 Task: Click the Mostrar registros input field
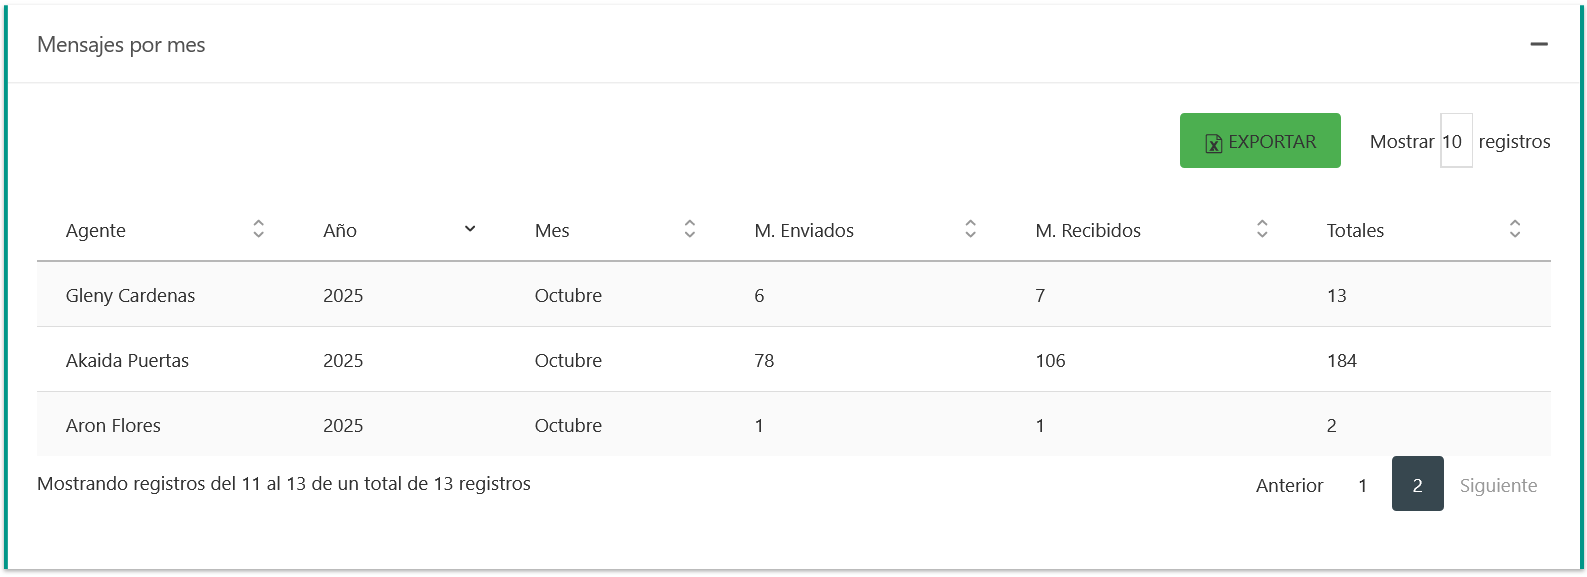click(x=1456, y=140)
